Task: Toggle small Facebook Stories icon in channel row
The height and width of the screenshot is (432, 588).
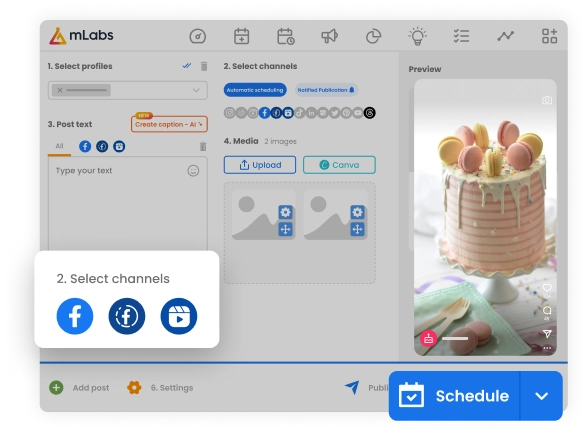Action: [x=276, y=113]
